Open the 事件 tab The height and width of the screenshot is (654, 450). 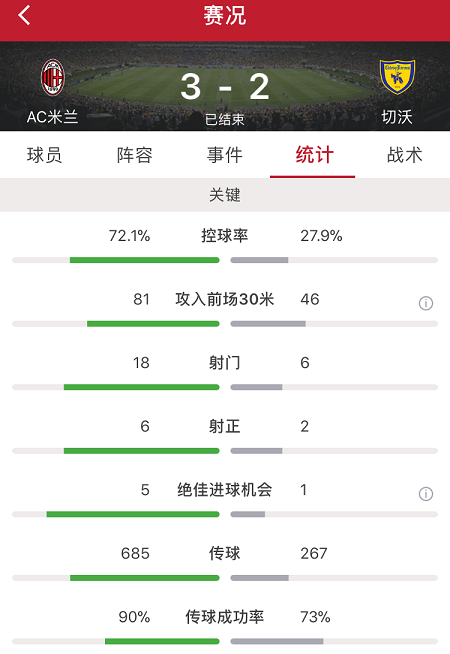click(x=225, y=155)
